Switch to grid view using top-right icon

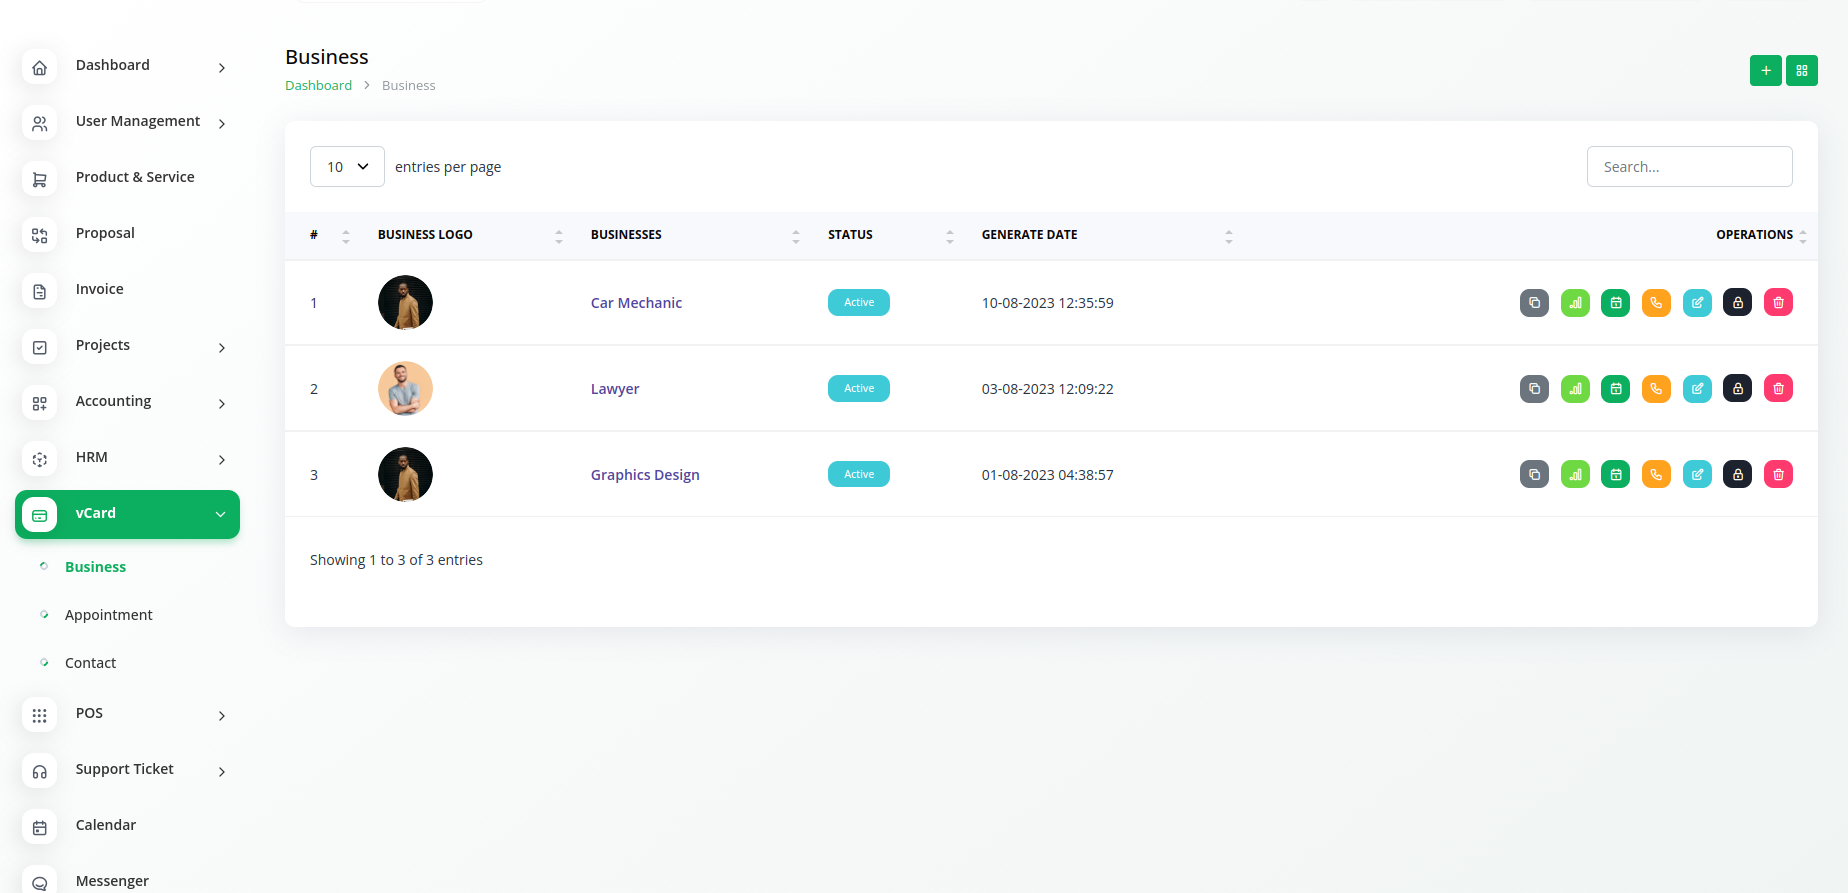pos(1801,71)
